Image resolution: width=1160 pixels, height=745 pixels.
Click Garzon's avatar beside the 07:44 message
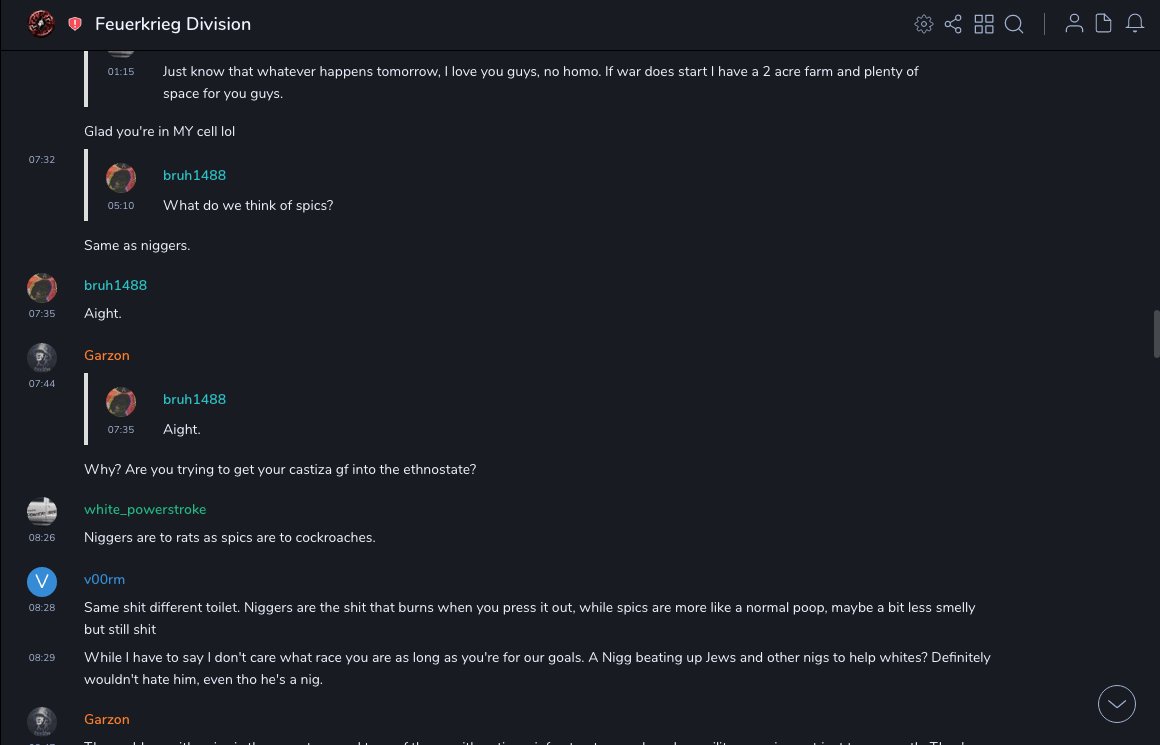[x=42, y=357]
